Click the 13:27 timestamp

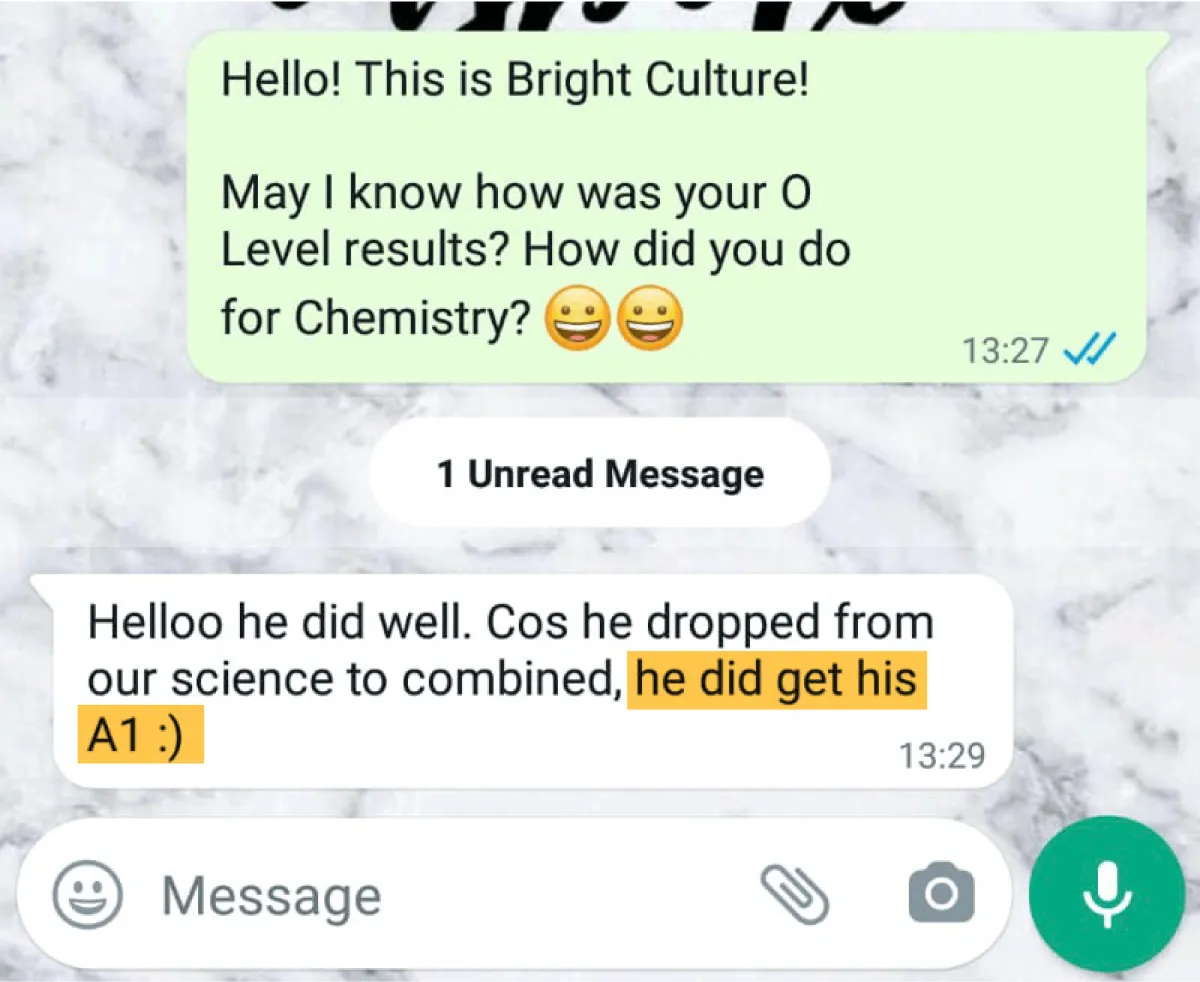click(x=1005, y=351)
